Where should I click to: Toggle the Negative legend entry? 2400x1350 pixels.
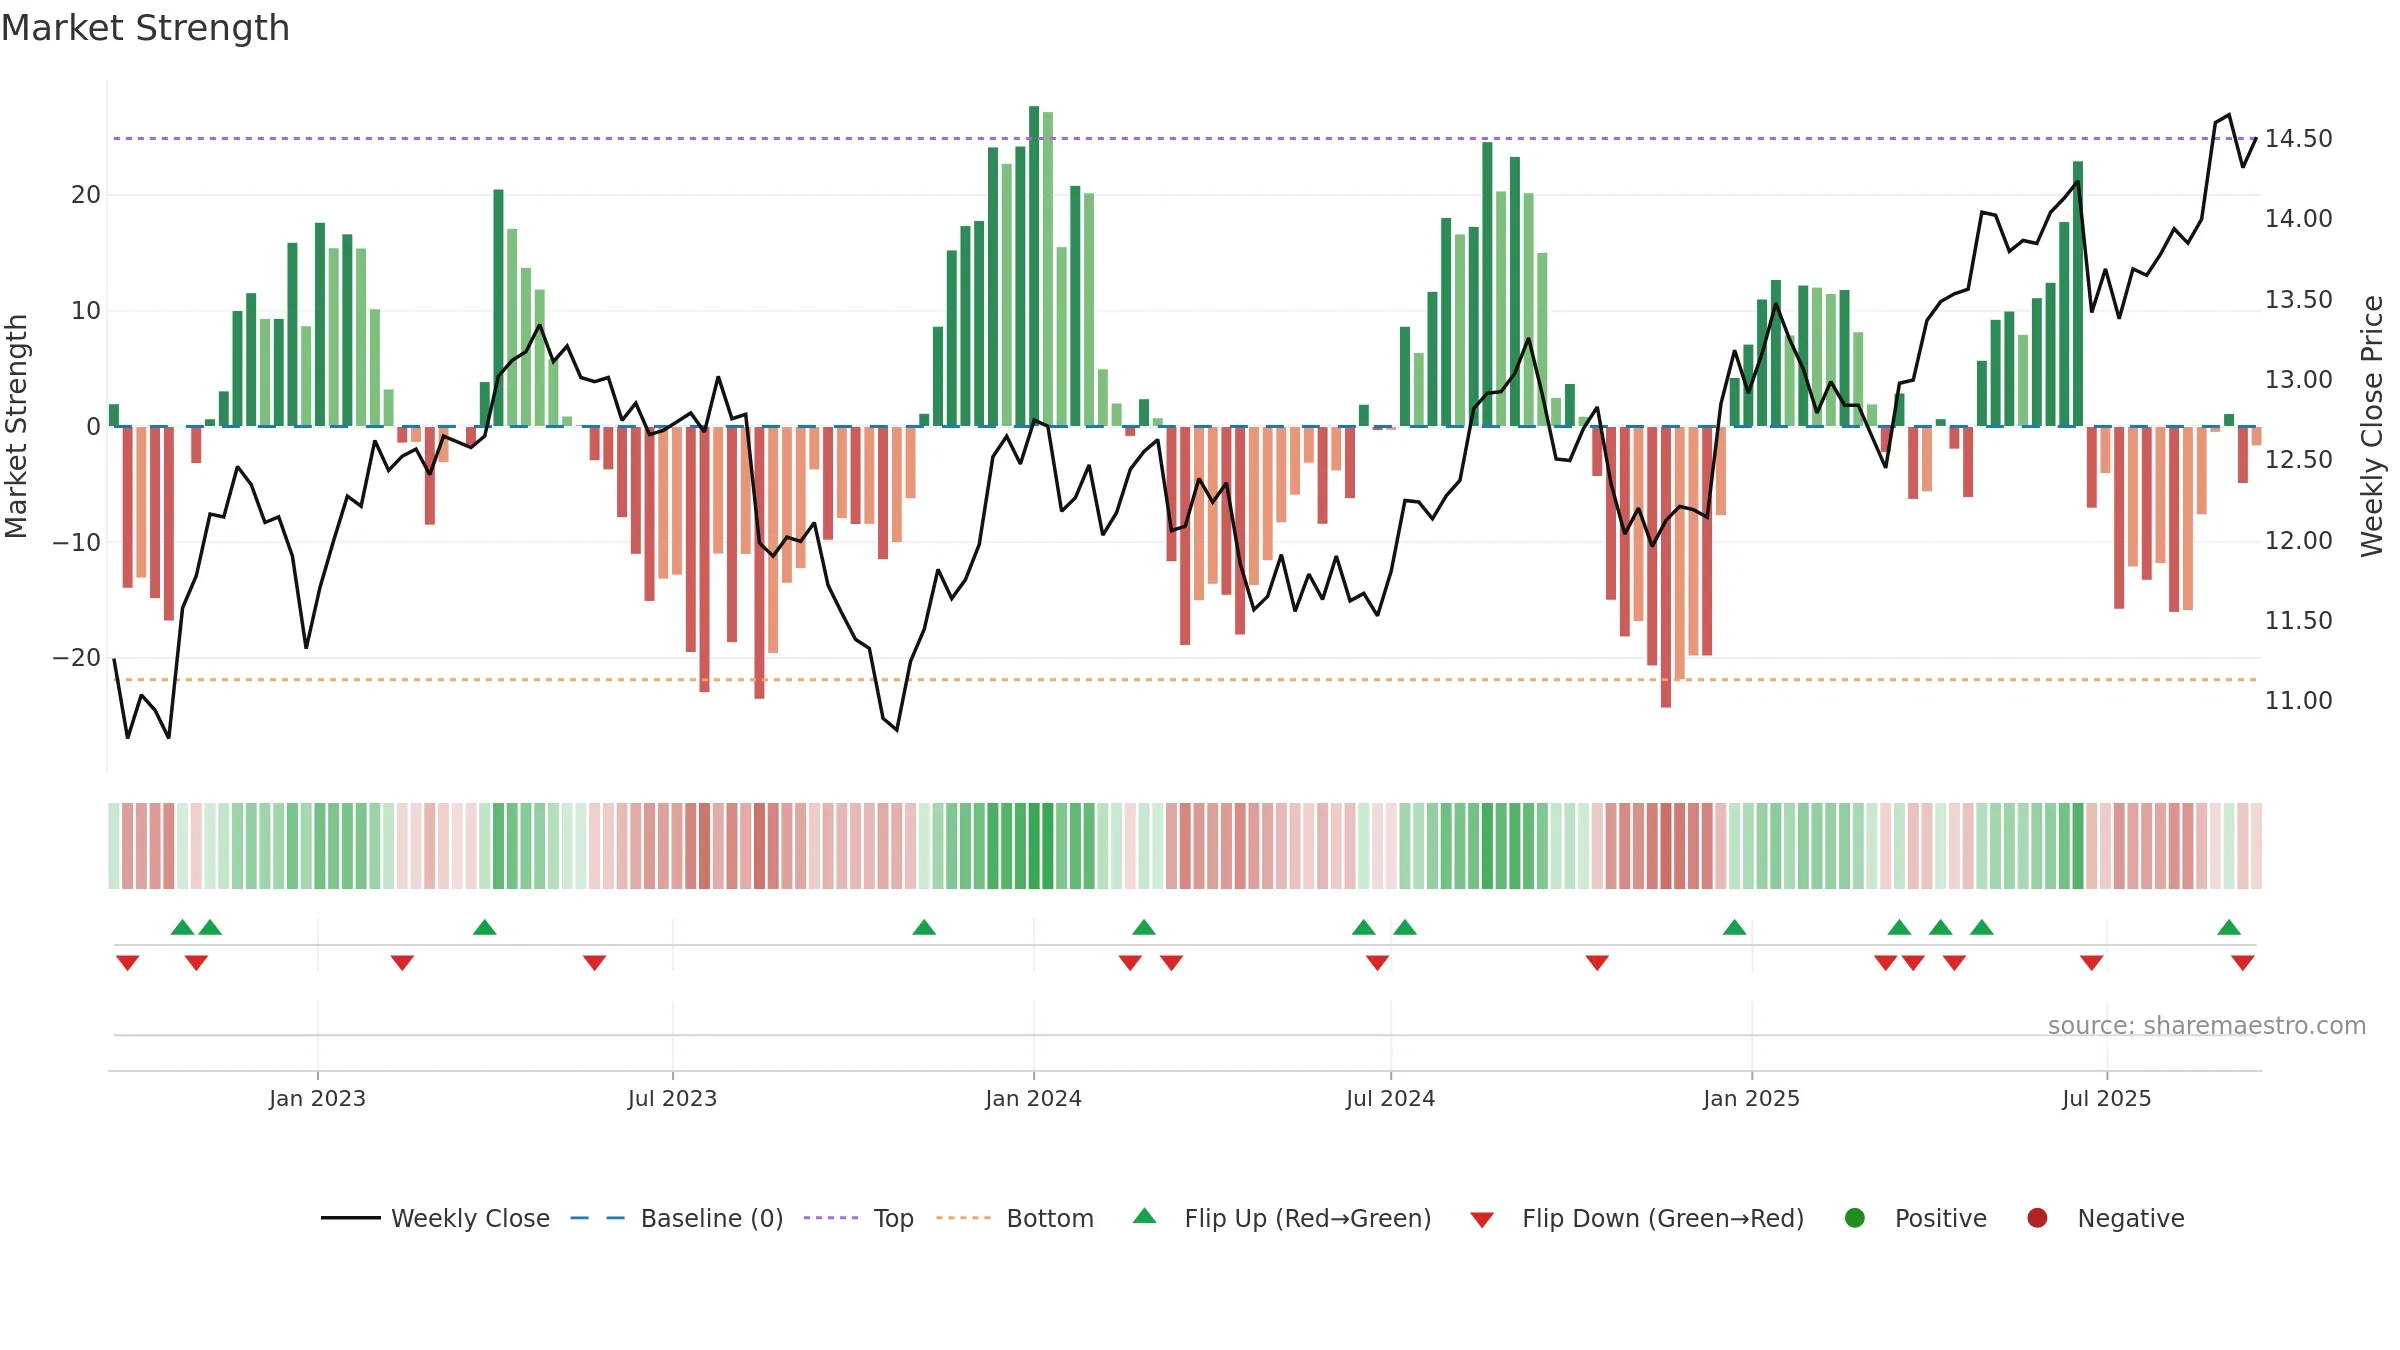click(x=2105, y=1218)
